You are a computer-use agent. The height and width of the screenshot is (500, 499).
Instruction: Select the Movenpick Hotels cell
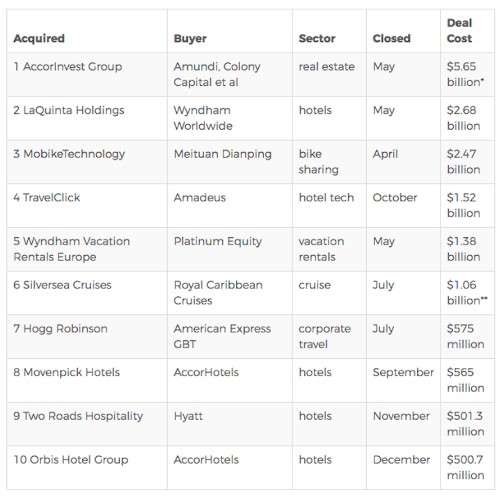(66, 372)
